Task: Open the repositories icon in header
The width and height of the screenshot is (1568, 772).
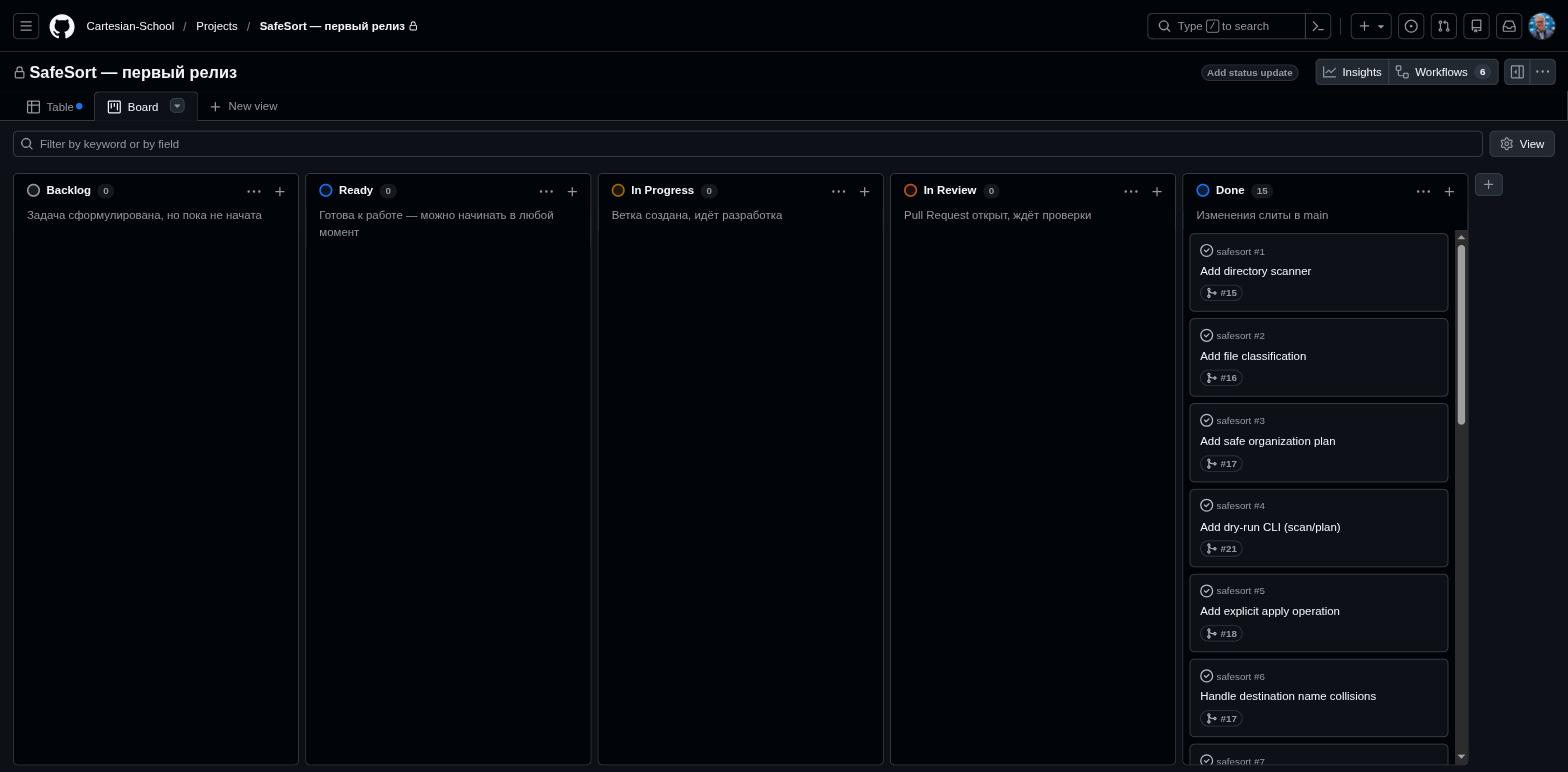Action: pyautogui.click(x=1476, y=26)
